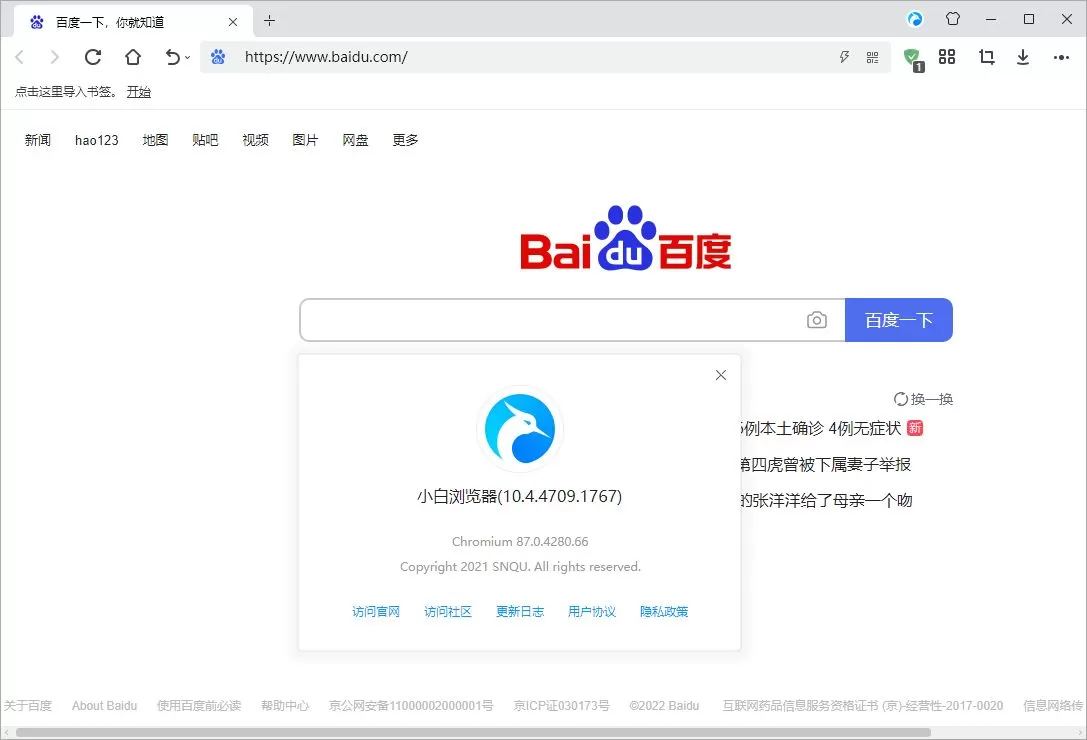This screenshot has width=1087, height=740.
Task: Click 换一换 to refresh trending topics
Action: [922, 398]
